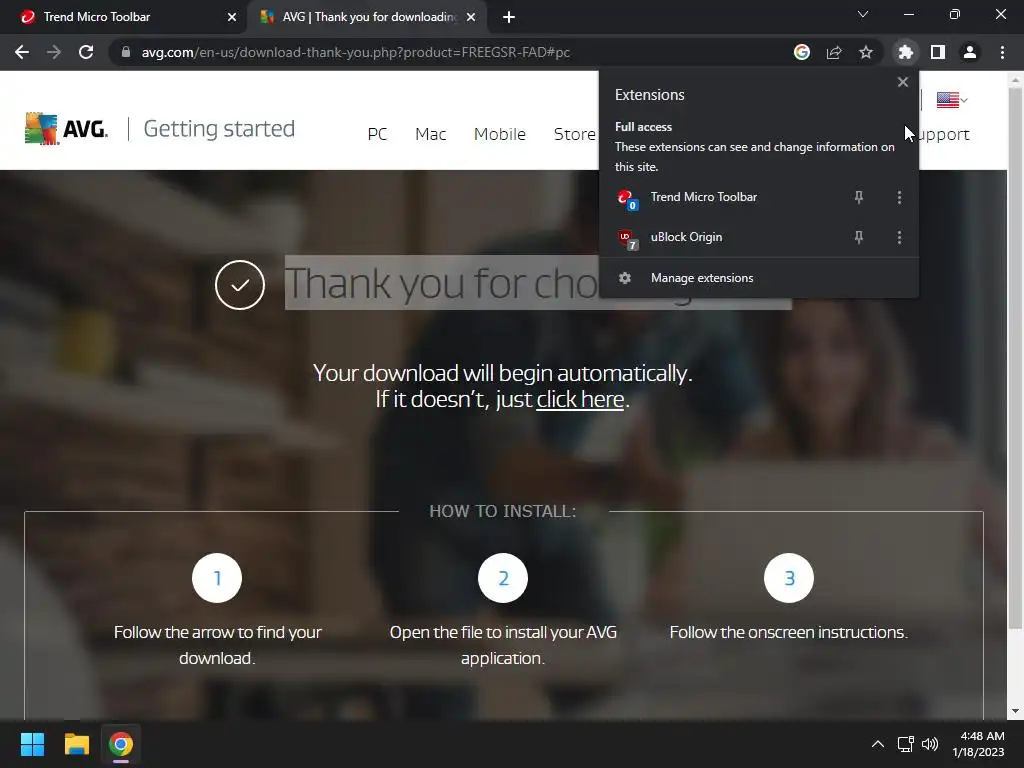
Task: Click 'Follow the onscreen instructions.' text
Action: tap(789, 632)
